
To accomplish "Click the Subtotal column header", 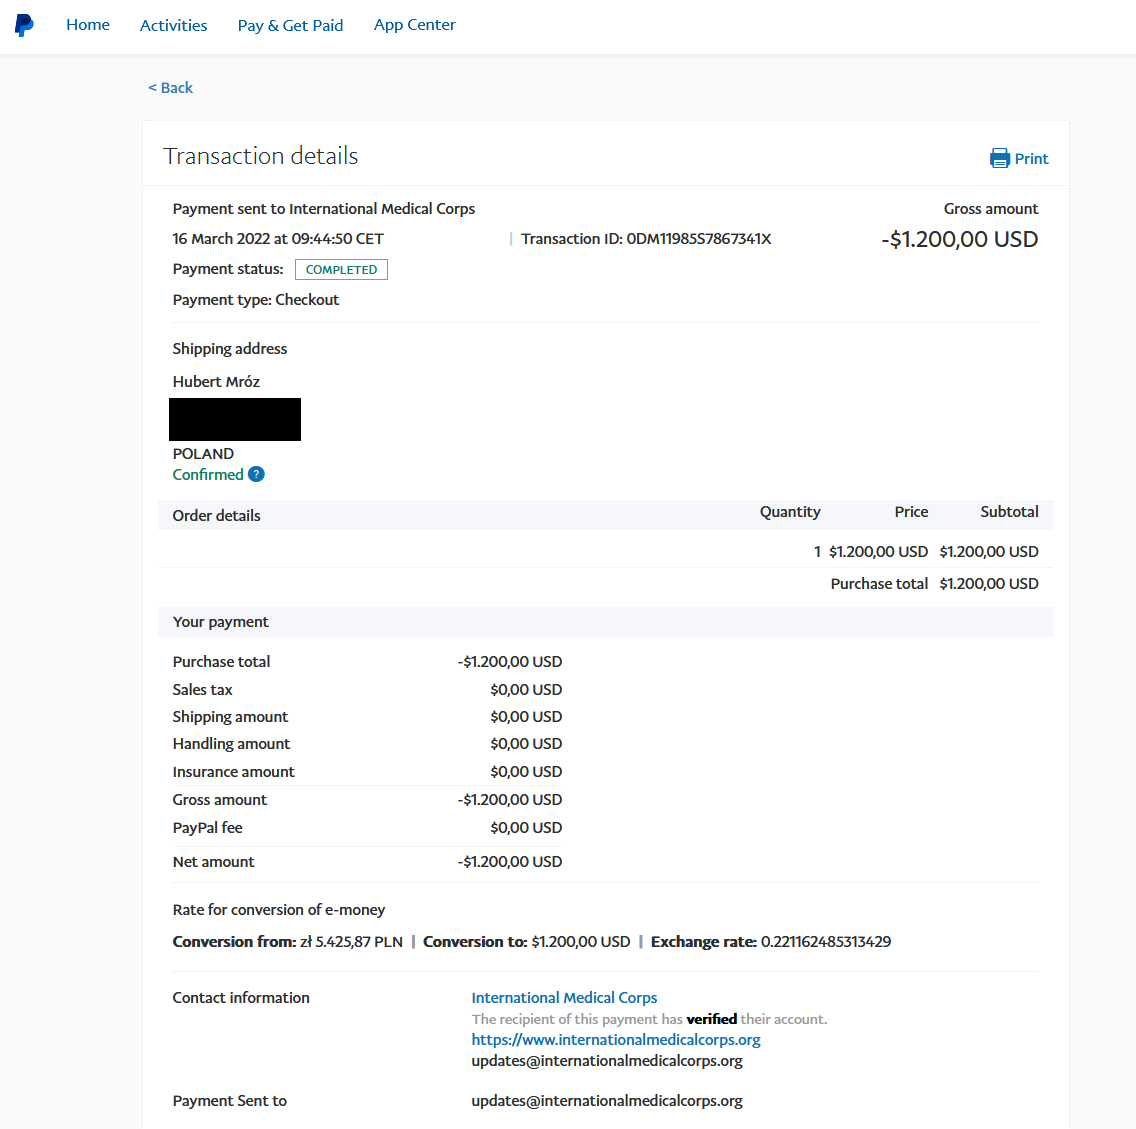I will (x=1009, y=512).
